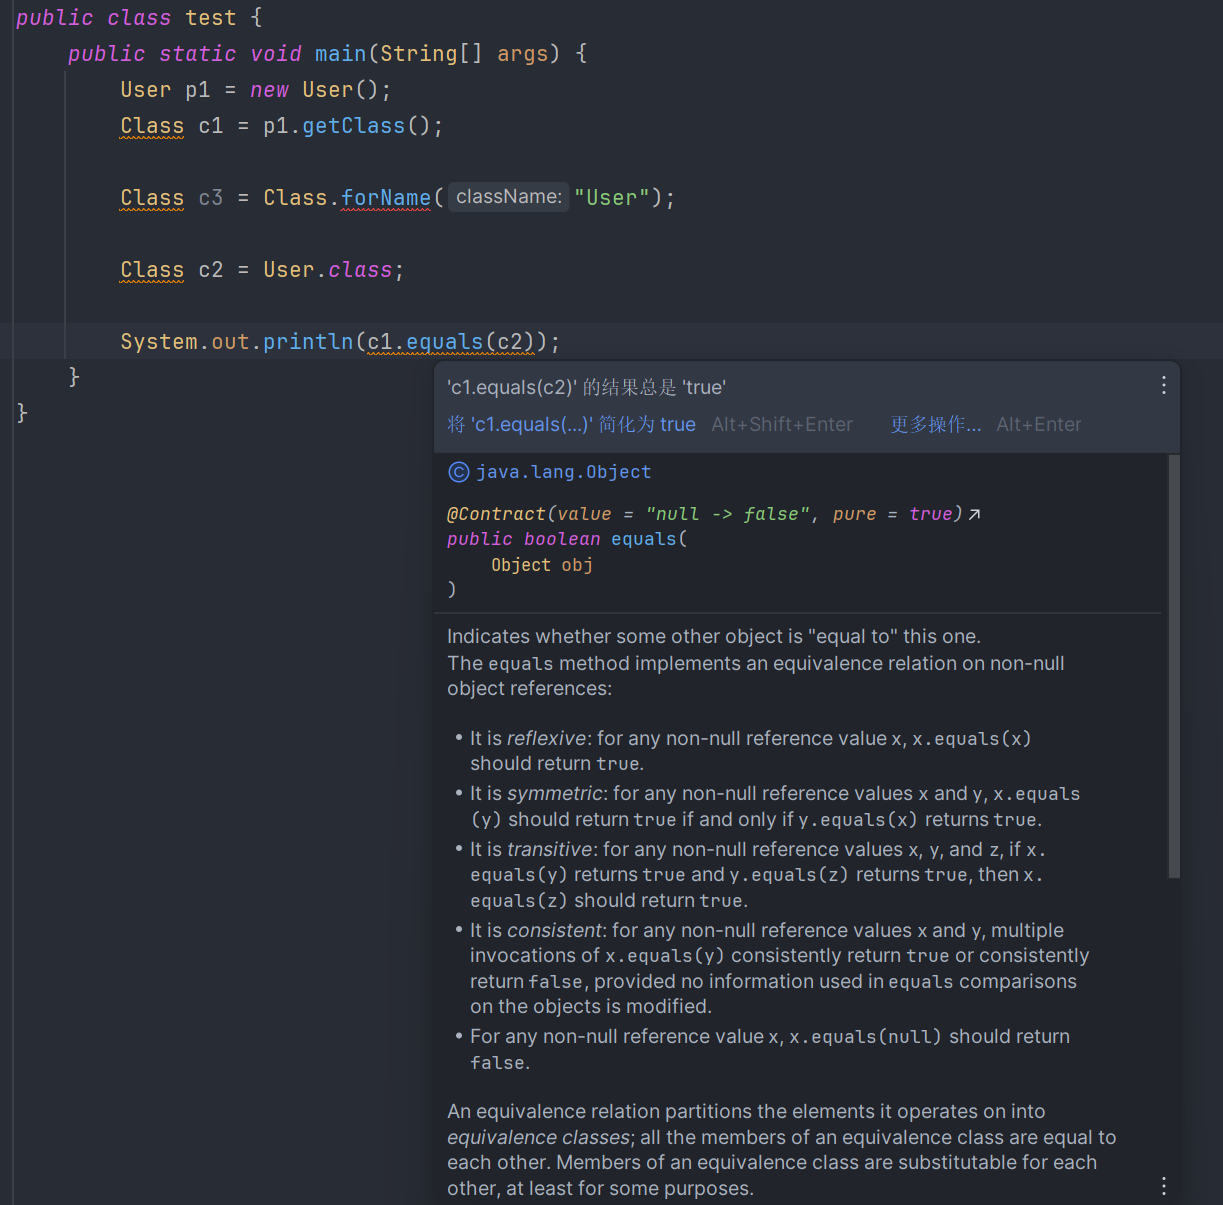Viewport: 1223px width, 1205px height.
Task: Click the three-dot menu at the documentation bottom
Action: (1163, 1186)
